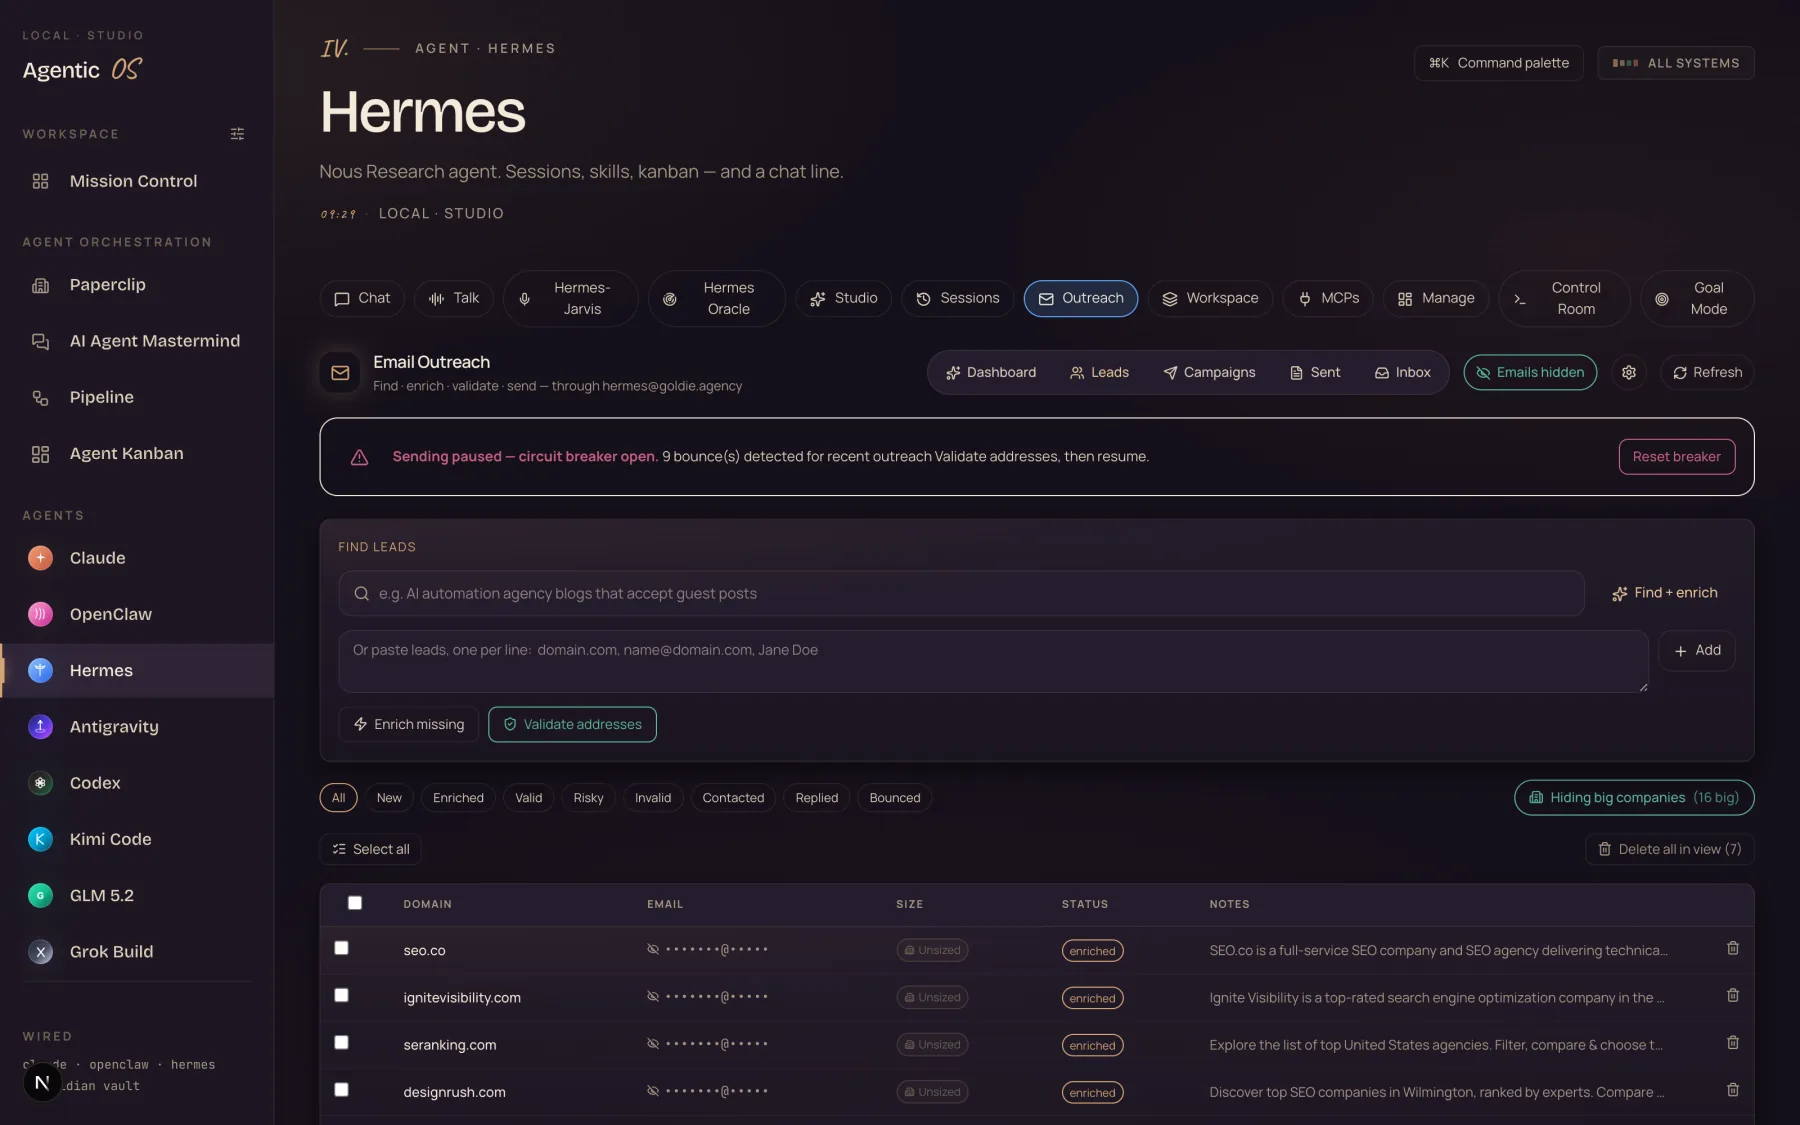Open the Campaigns view
The image size is (1800, 1125).
pyautogui.click(x=1209, y=373)
